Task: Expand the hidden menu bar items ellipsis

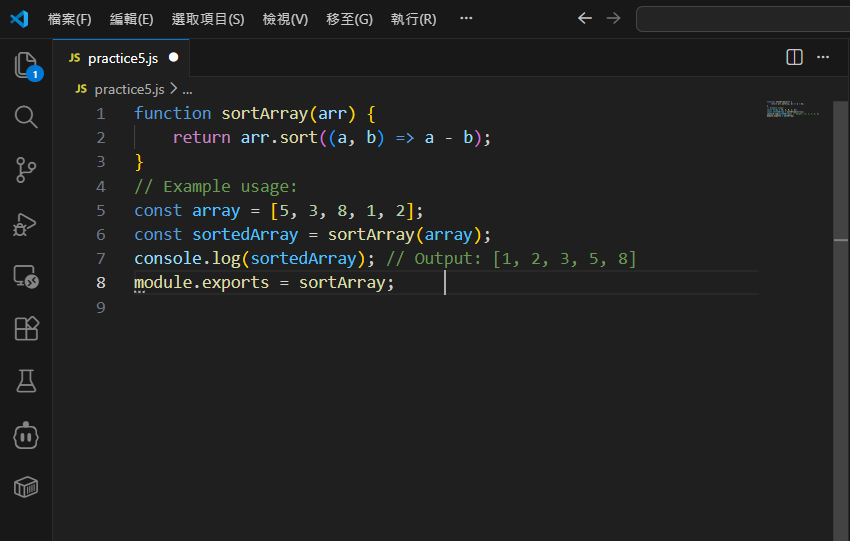Action: click(466, 19)
